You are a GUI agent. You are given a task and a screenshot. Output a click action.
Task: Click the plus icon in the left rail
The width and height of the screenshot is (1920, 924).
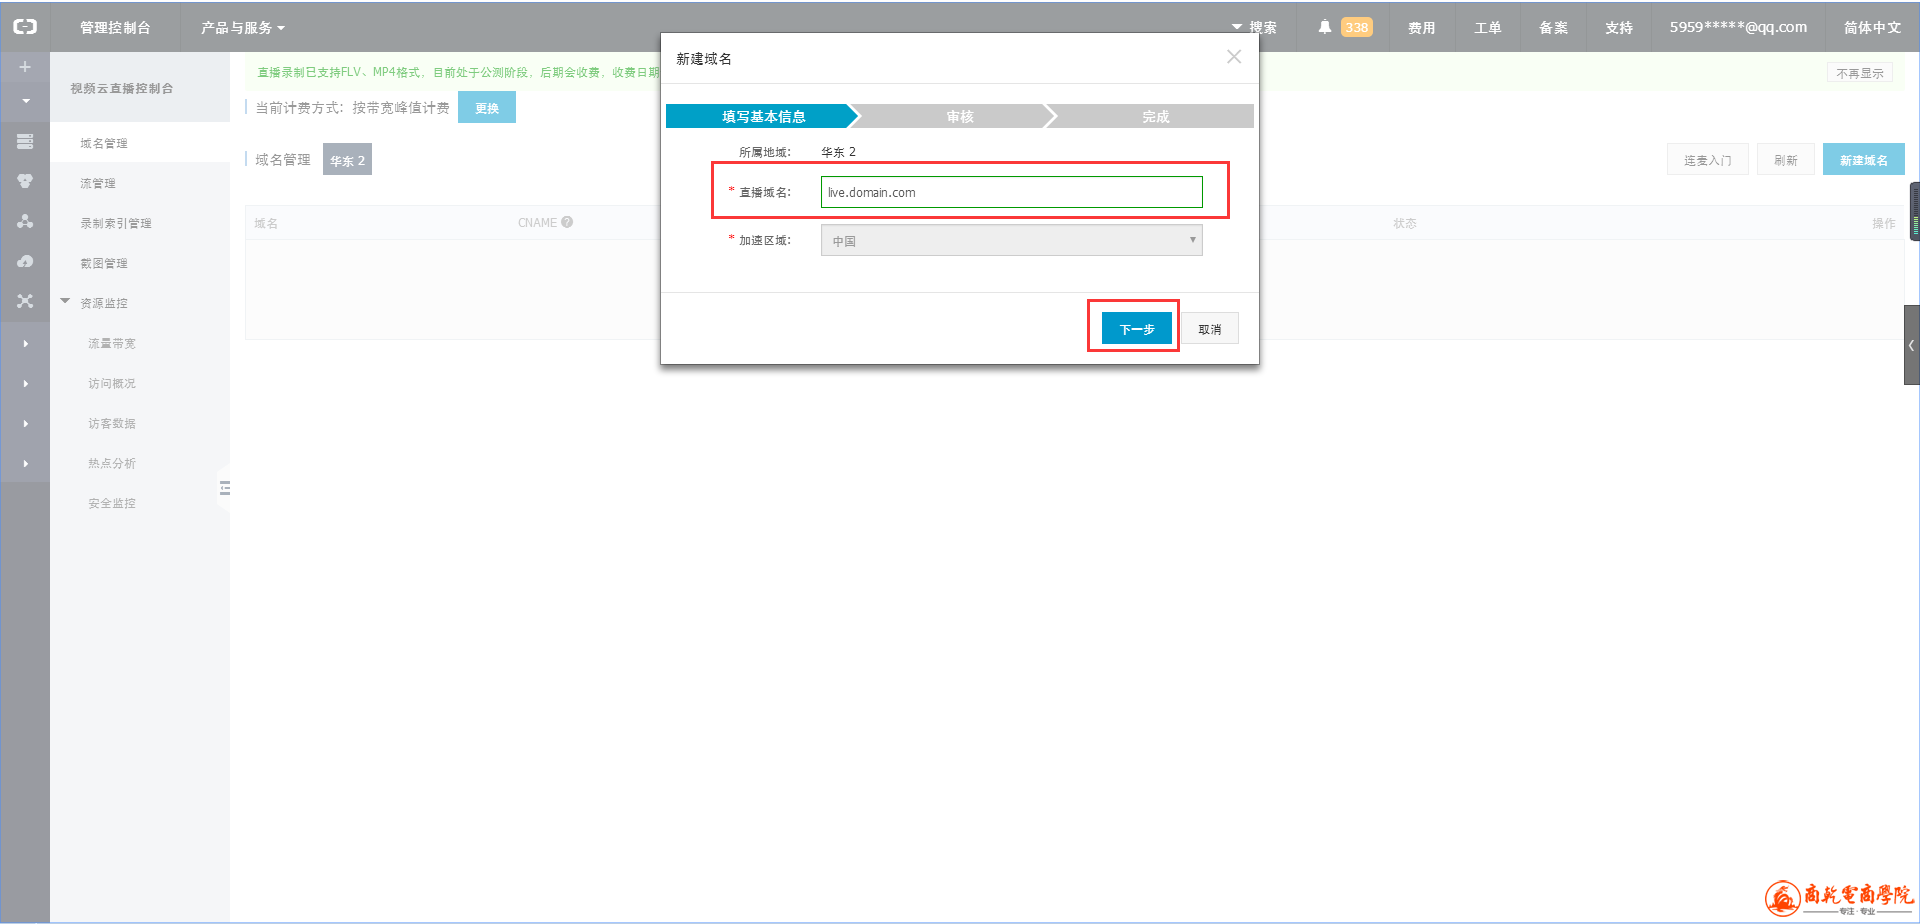click(x=25, y=67)
